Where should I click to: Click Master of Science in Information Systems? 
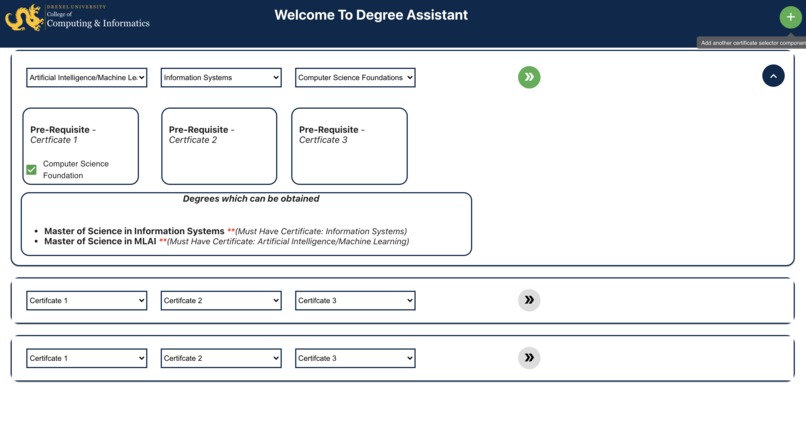tap(134, 231)
